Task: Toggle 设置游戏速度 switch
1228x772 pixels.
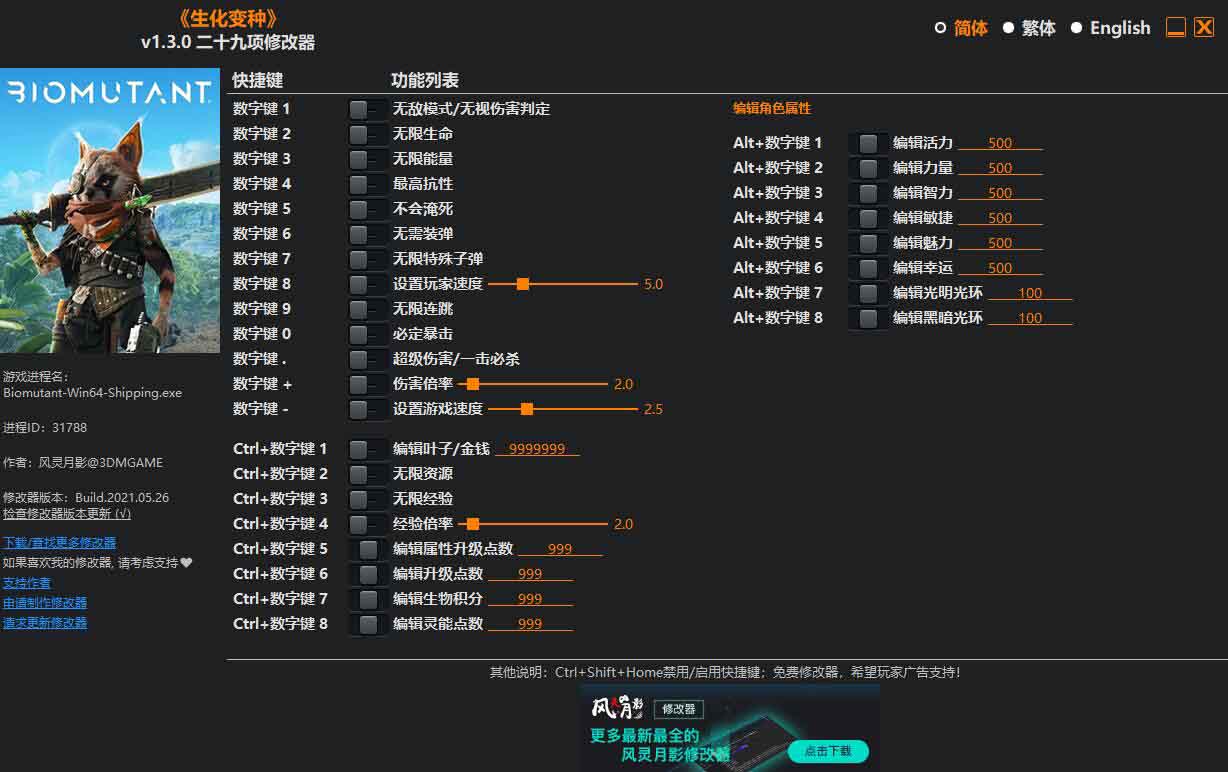Action: (x=368, y=409)
